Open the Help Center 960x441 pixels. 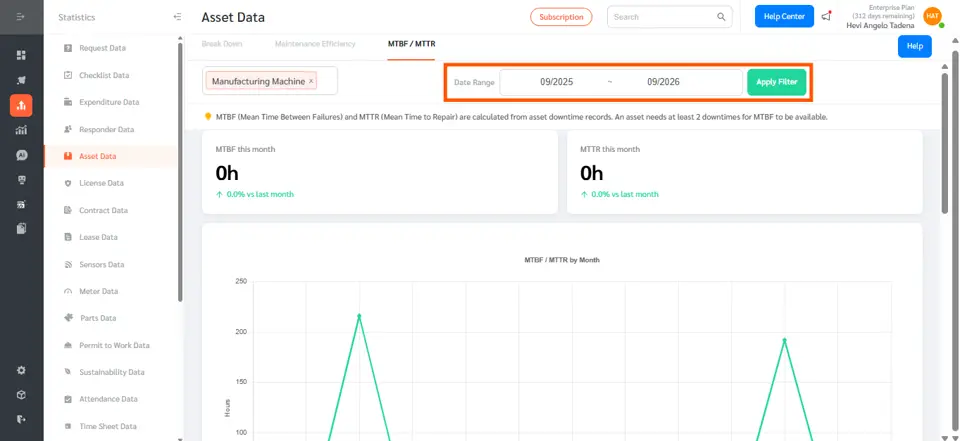[784, 17]
